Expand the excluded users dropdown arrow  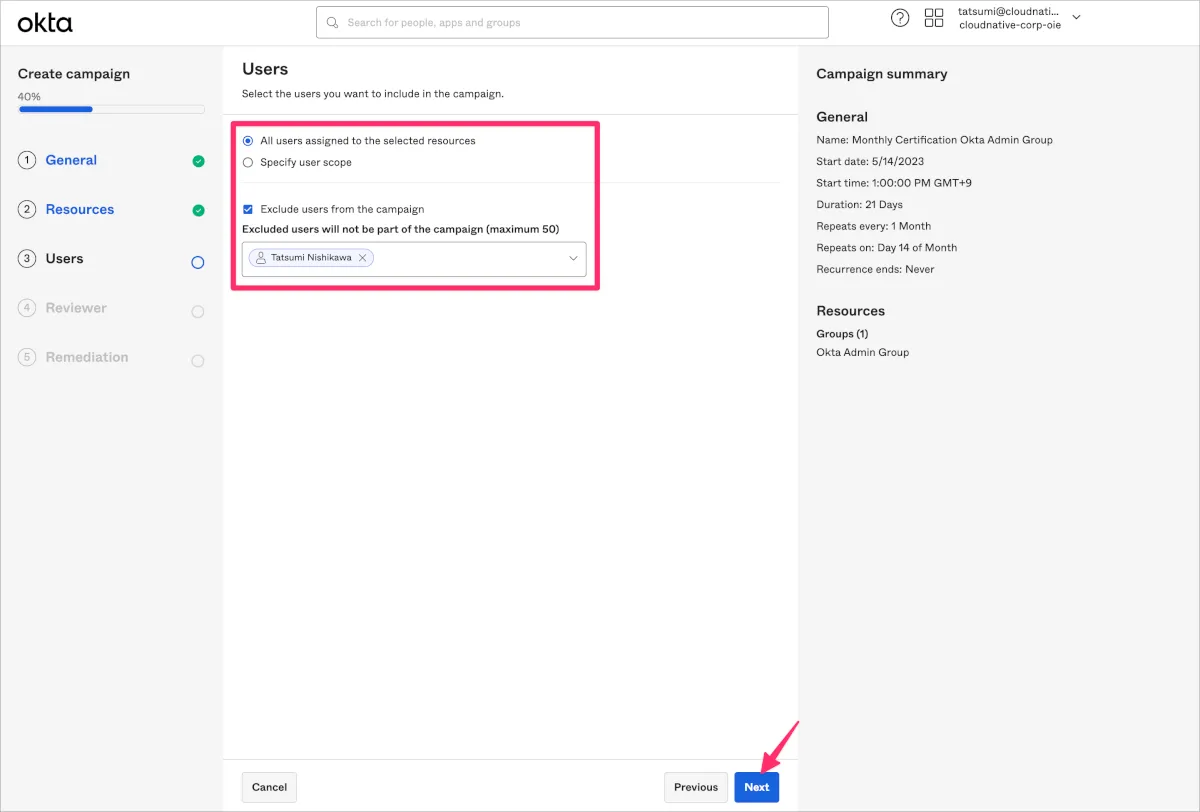tap(573, 258)
